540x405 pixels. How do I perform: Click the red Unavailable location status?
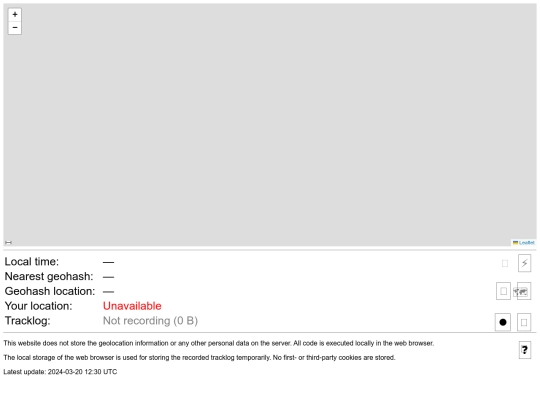pos(132,306)
